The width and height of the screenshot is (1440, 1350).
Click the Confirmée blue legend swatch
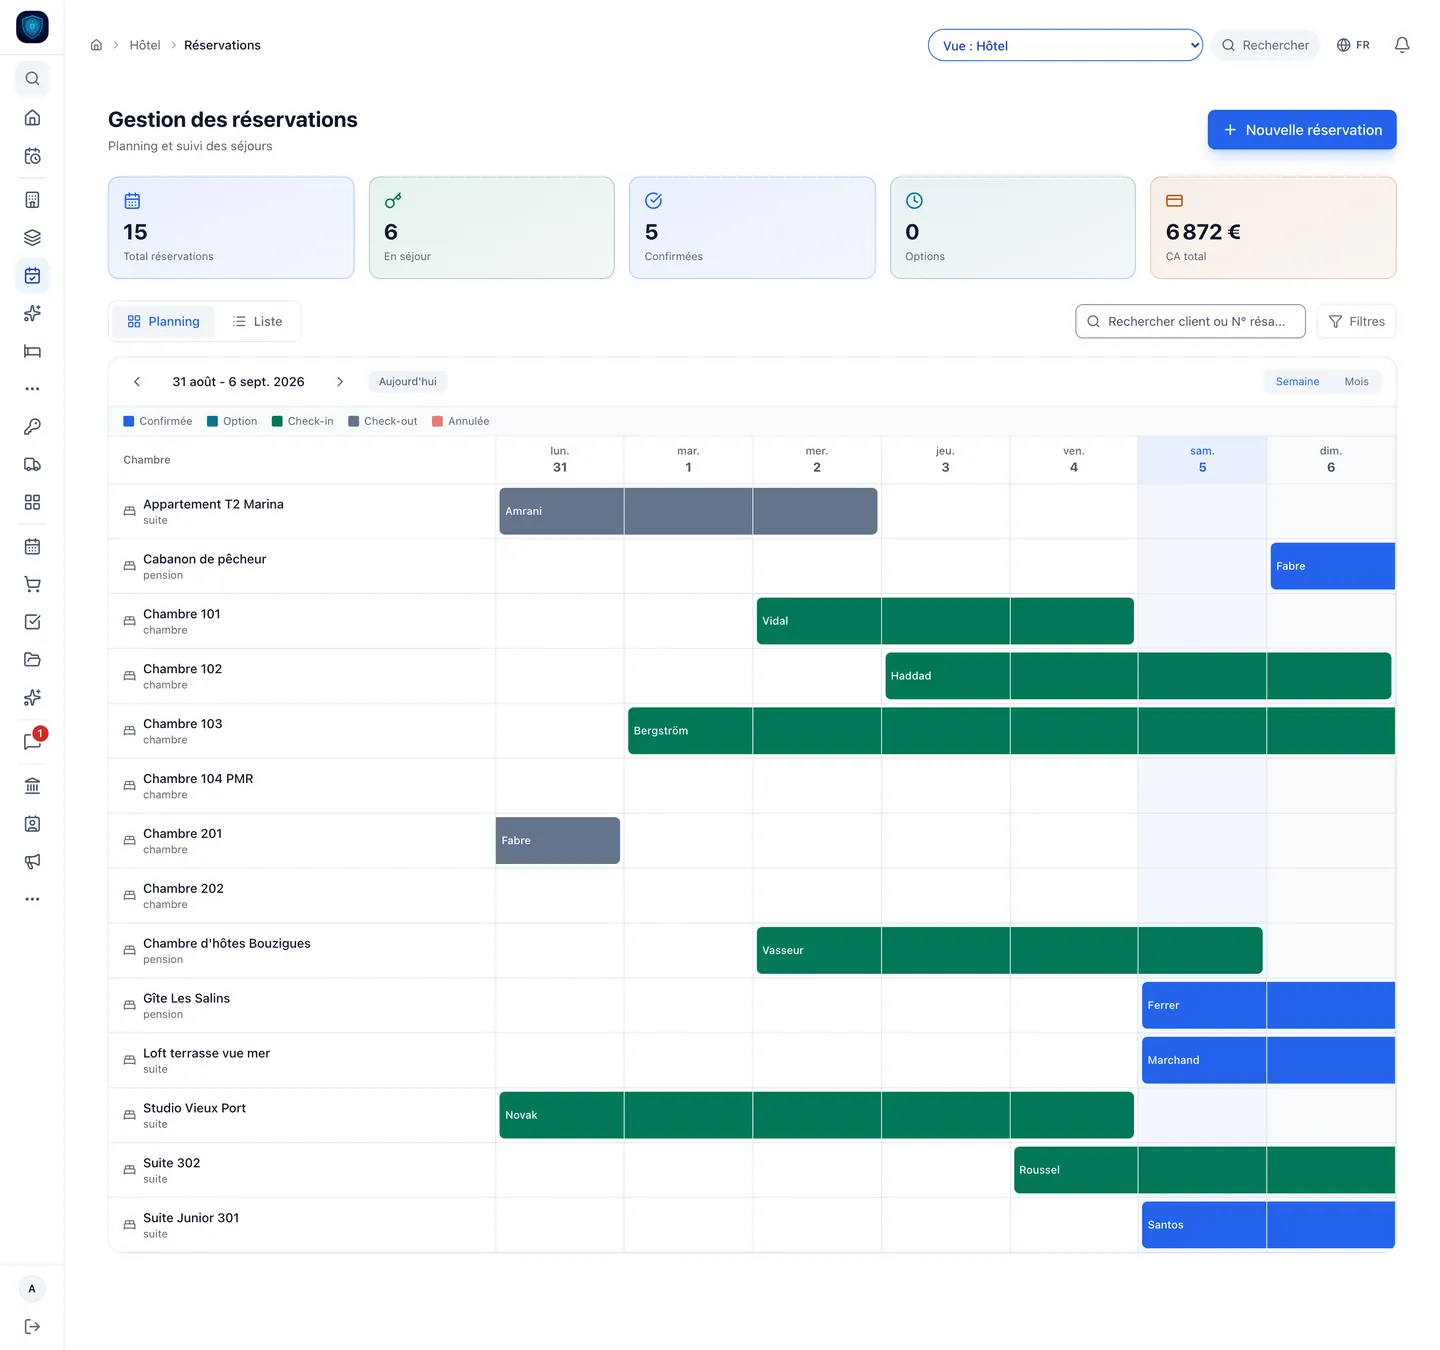129,421
